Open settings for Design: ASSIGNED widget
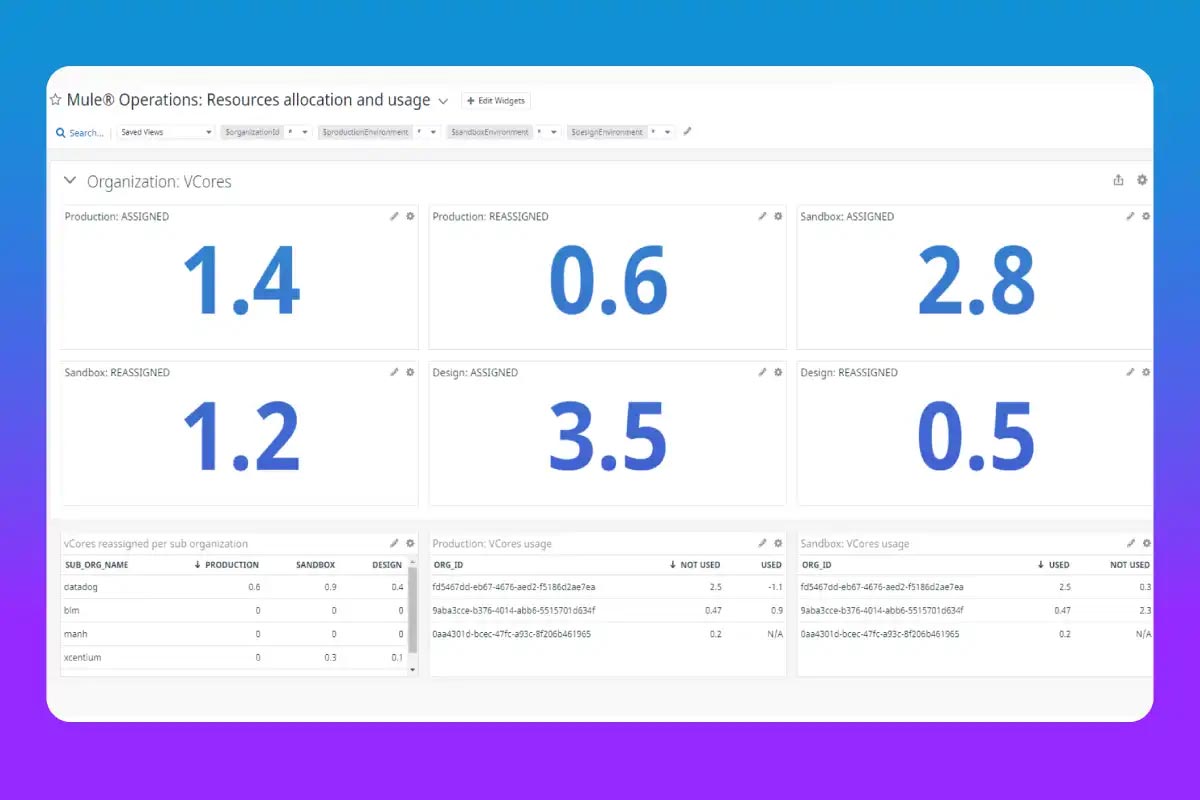 [778, 372]
